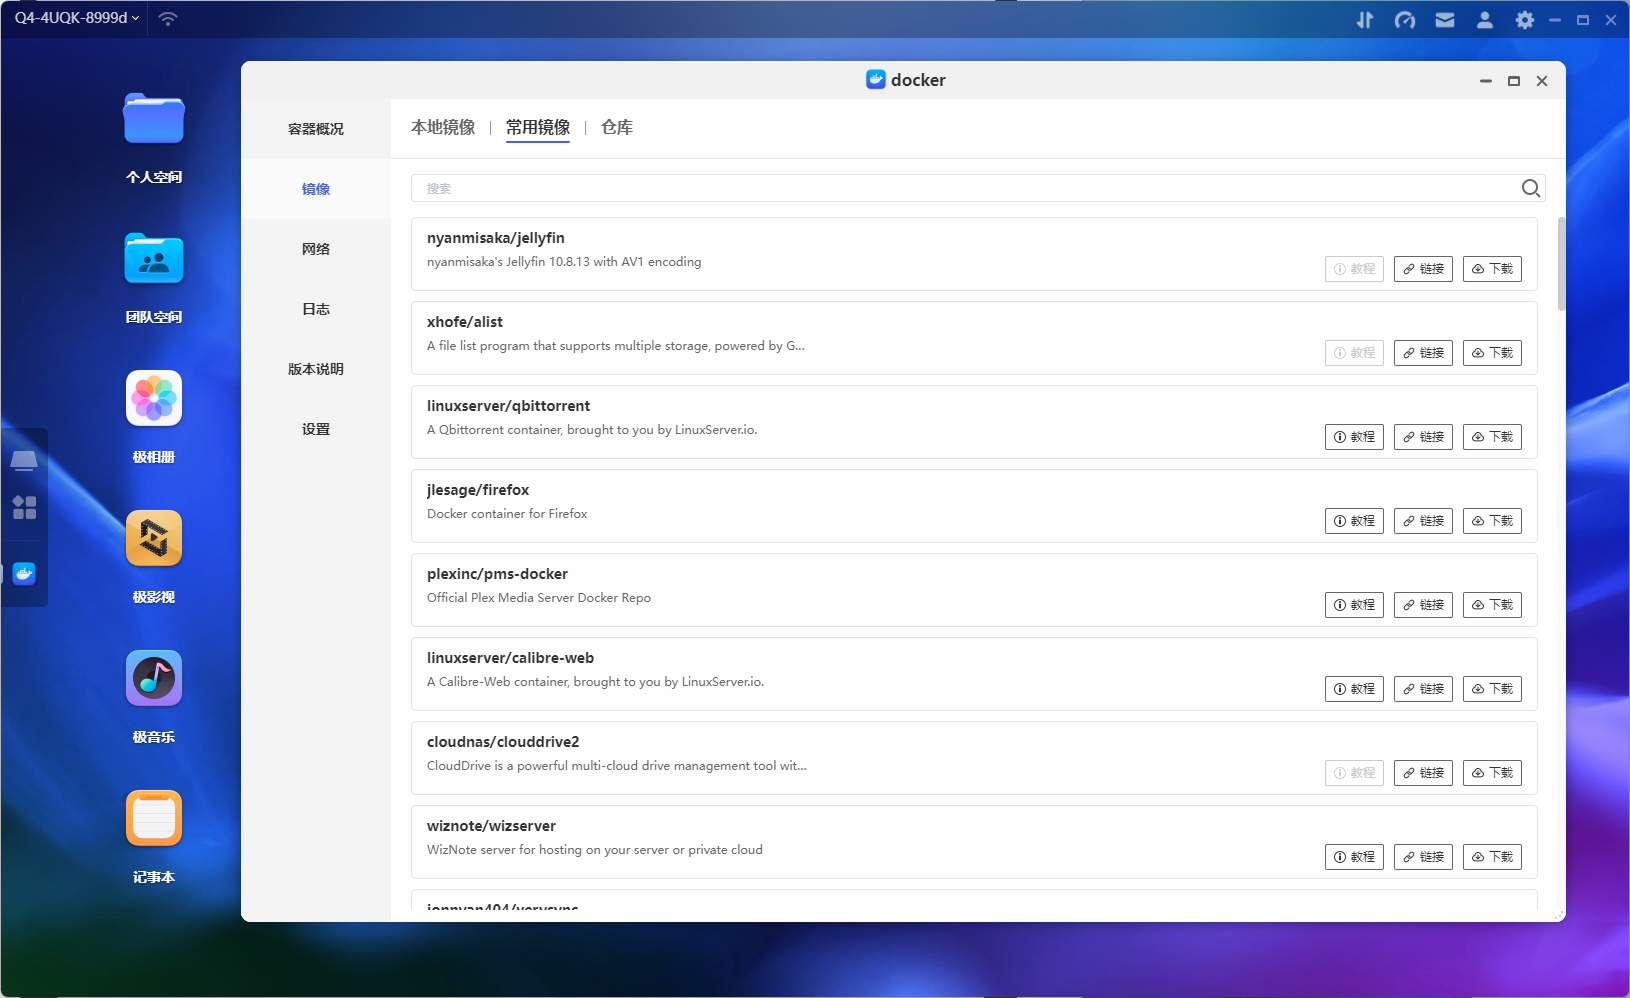Screen dimensions: 1630x998
Task: Click the docker icon in side dock
Action: point(24,573)
